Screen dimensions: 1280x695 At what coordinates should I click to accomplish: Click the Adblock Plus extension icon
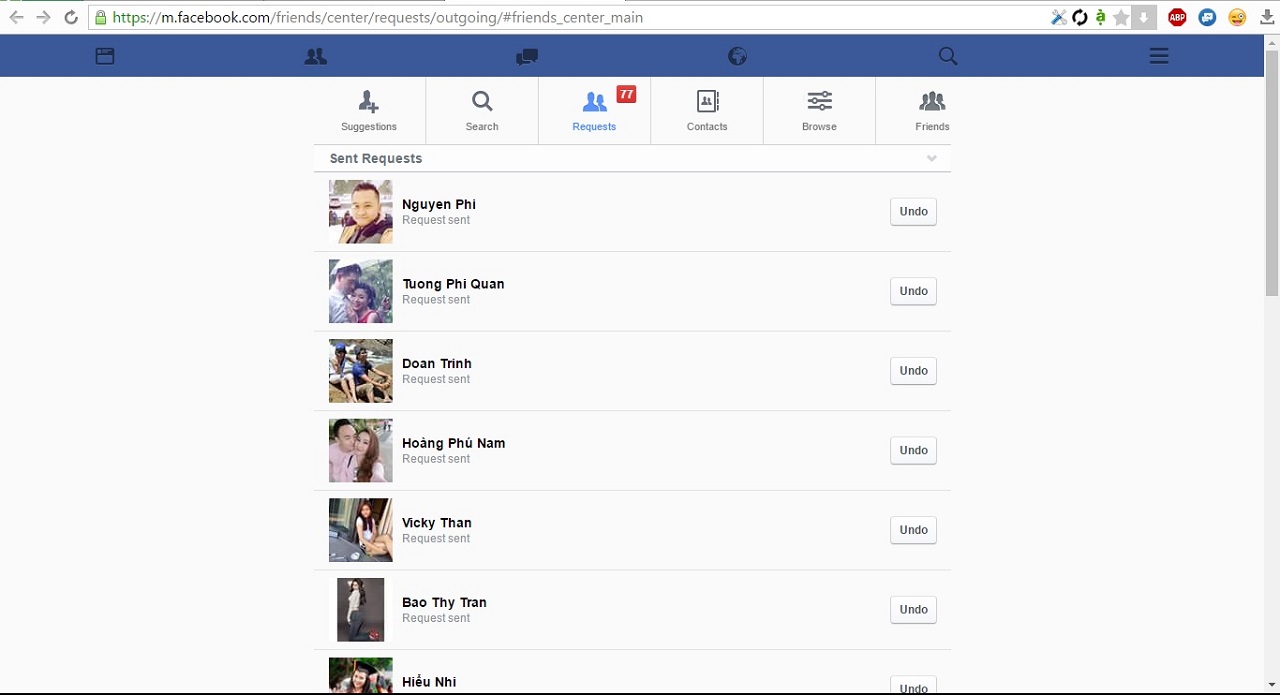pos(1177,17)
